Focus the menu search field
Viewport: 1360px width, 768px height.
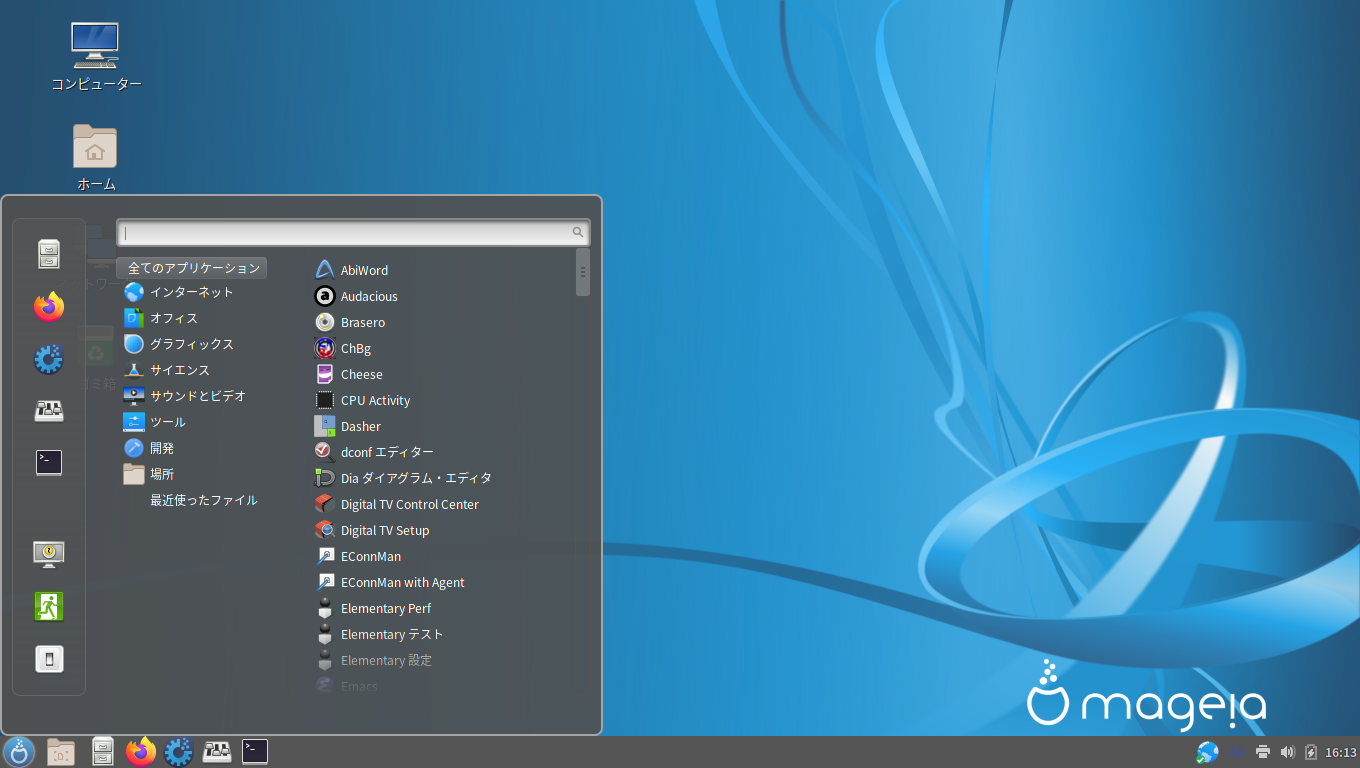click(x=353, y=232)
